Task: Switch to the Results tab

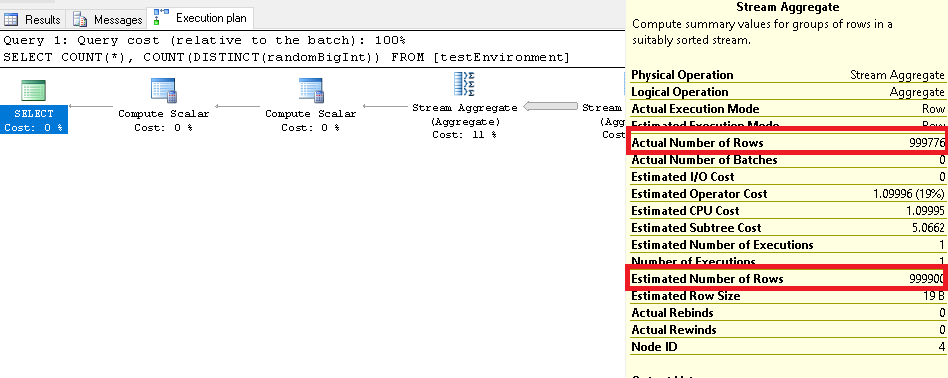Action: pos(33,19)
